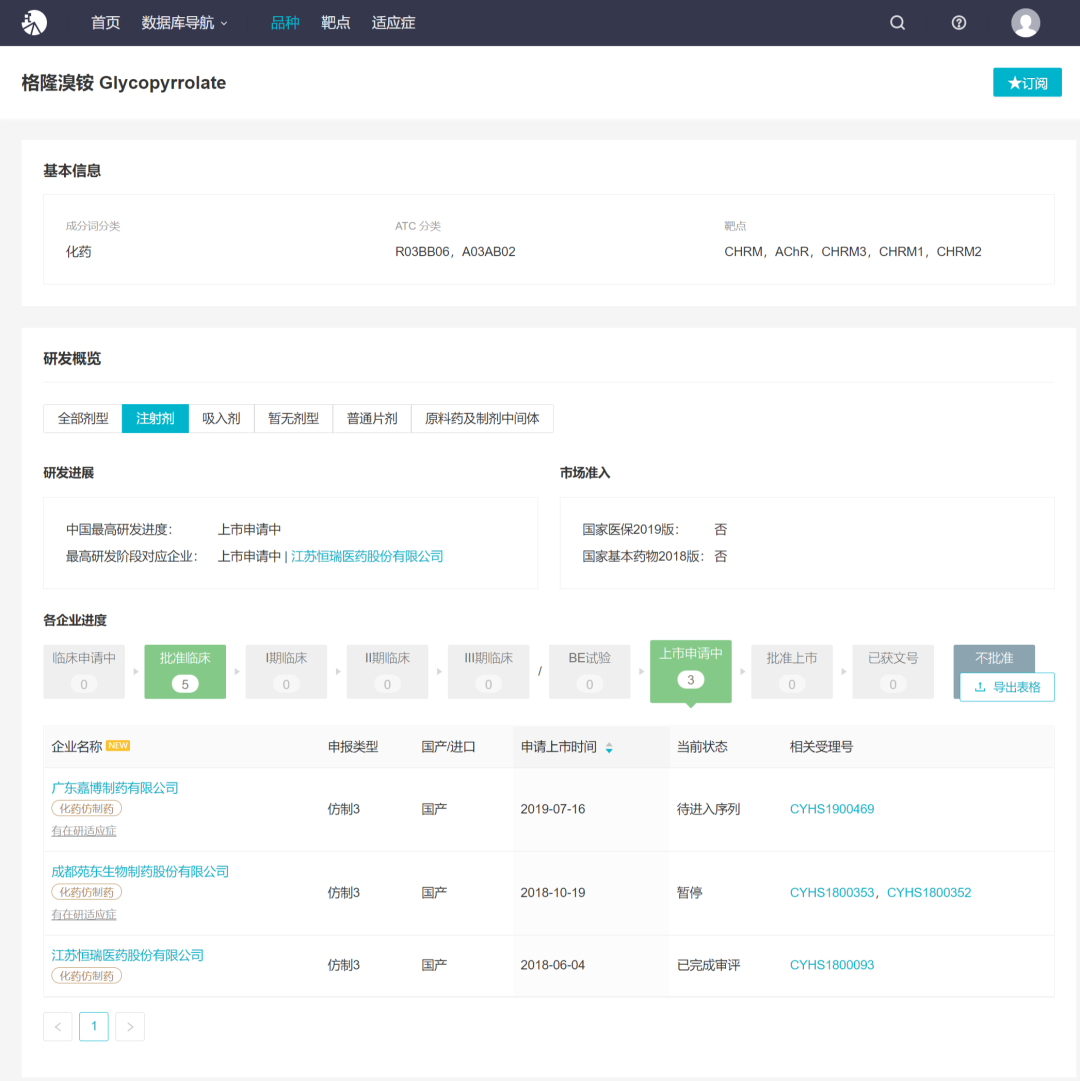Image resolution: width=1080 pixels, height=1081 pixels.
Task: Click the NEW badge beside 企业名称
Action: tap(118, 745)
